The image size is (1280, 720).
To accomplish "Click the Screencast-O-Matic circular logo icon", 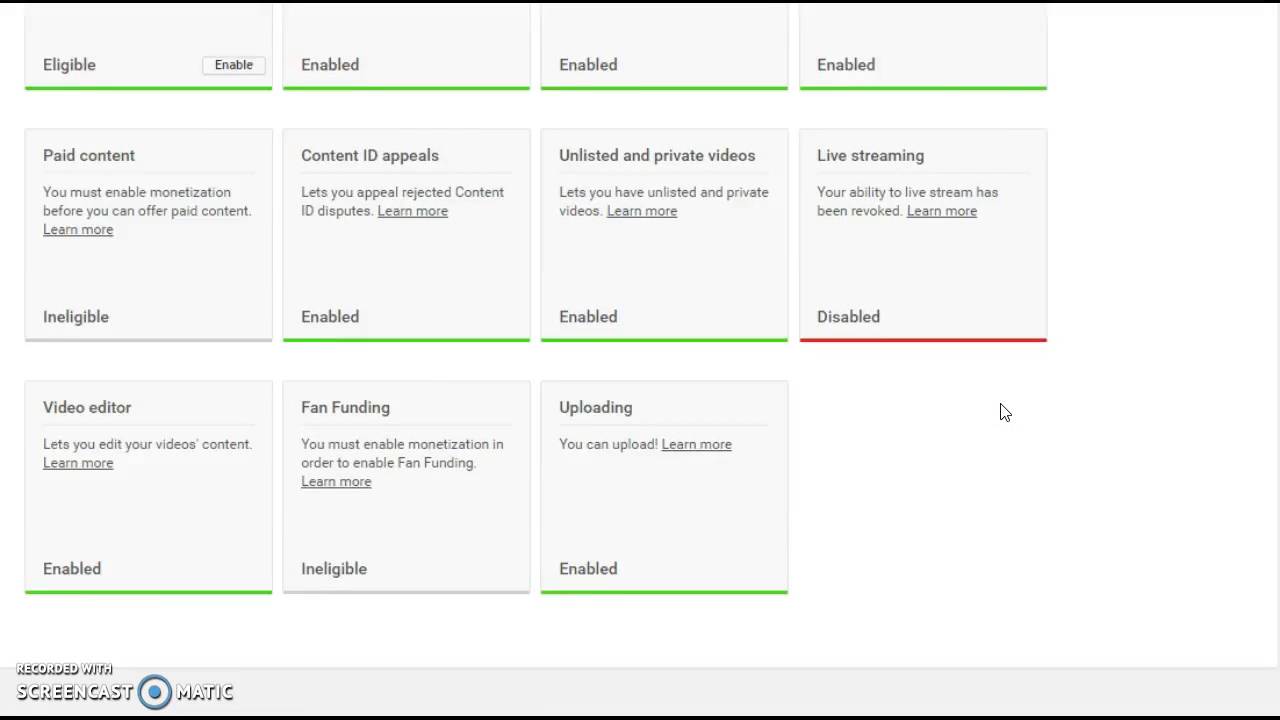I will [155, 692].
